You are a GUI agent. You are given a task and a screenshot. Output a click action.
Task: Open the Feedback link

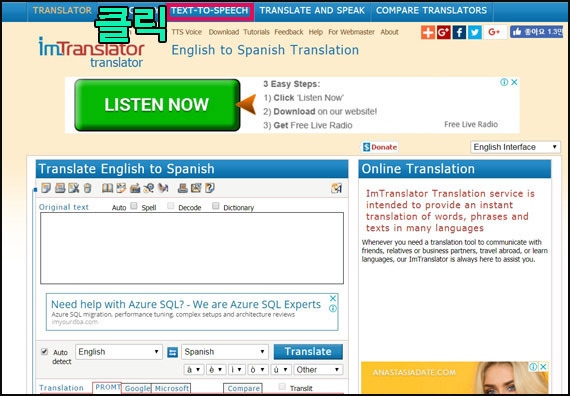[289, 32]
